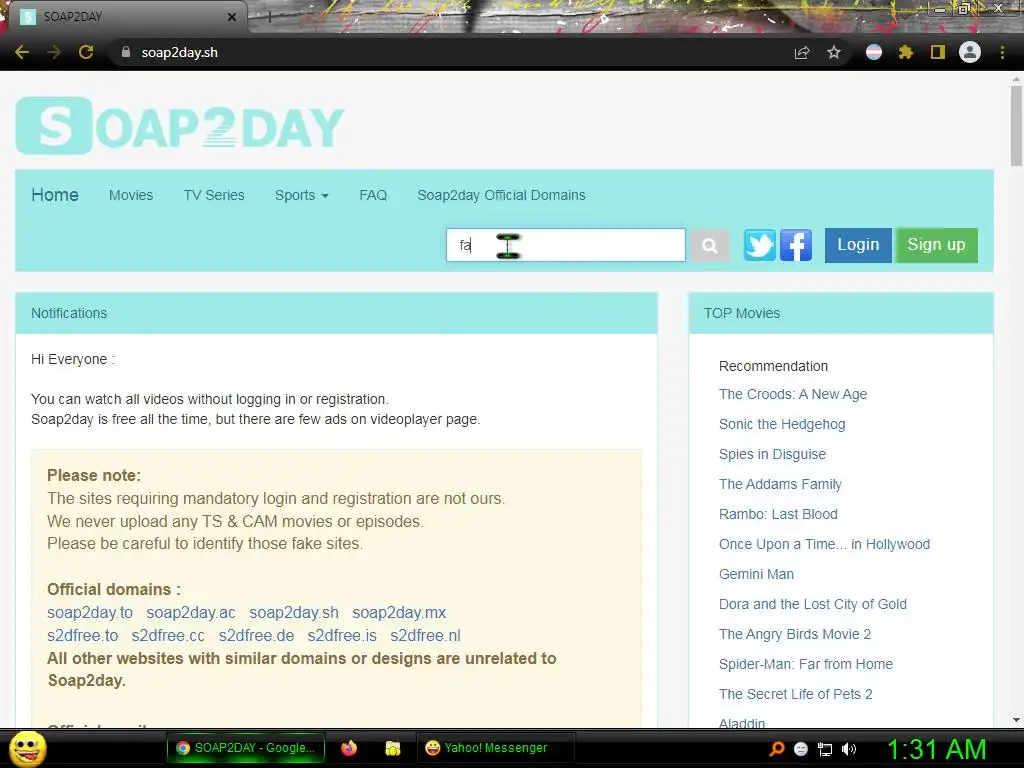Submit search with the magnifier button

click(x=710, y=246)
